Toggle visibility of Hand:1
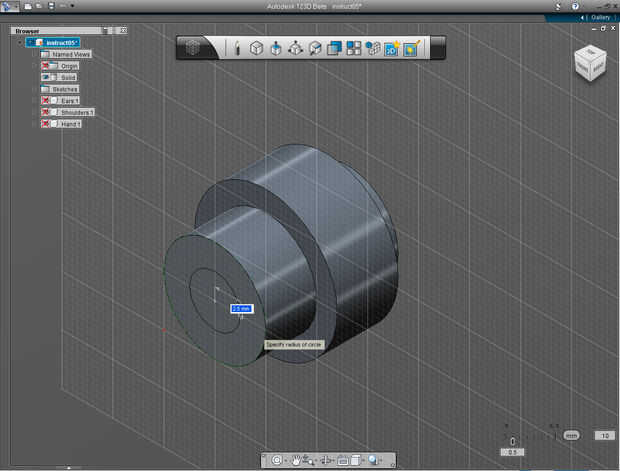The image size is (620, 471). click(45, 124)
